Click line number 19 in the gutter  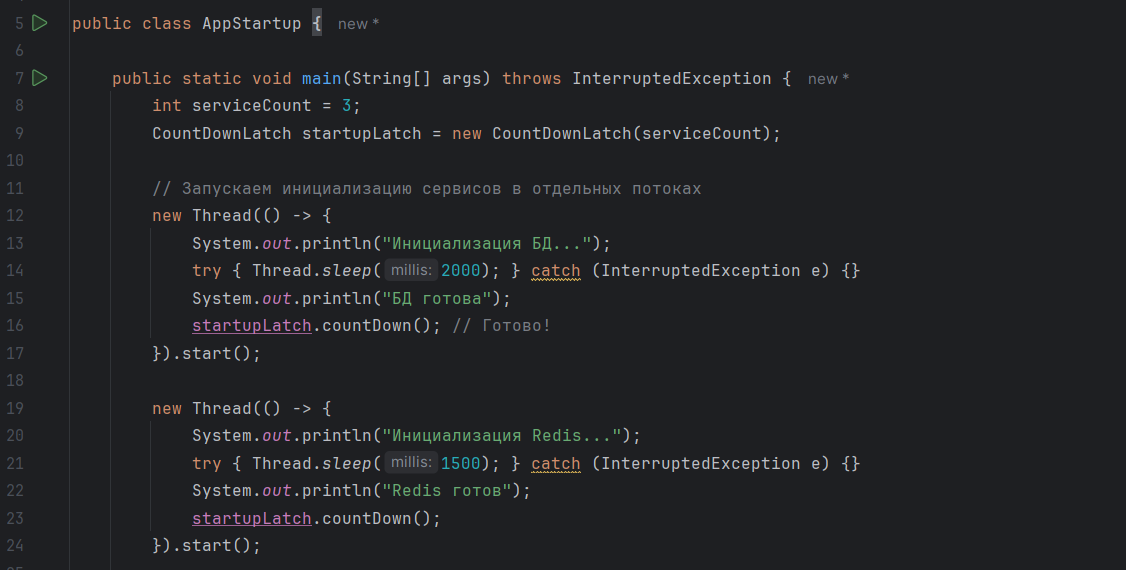[15, 408]
